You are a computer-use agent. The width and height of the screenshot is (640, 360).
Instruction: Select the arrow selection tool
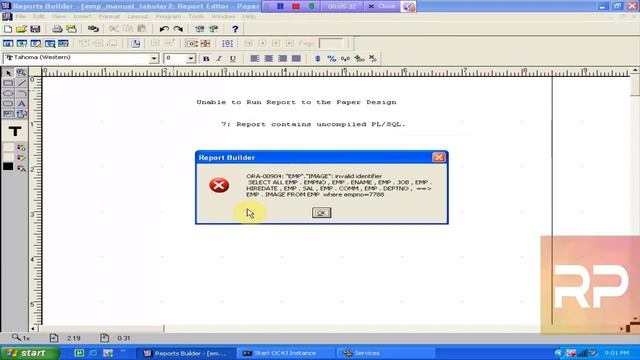8,73
